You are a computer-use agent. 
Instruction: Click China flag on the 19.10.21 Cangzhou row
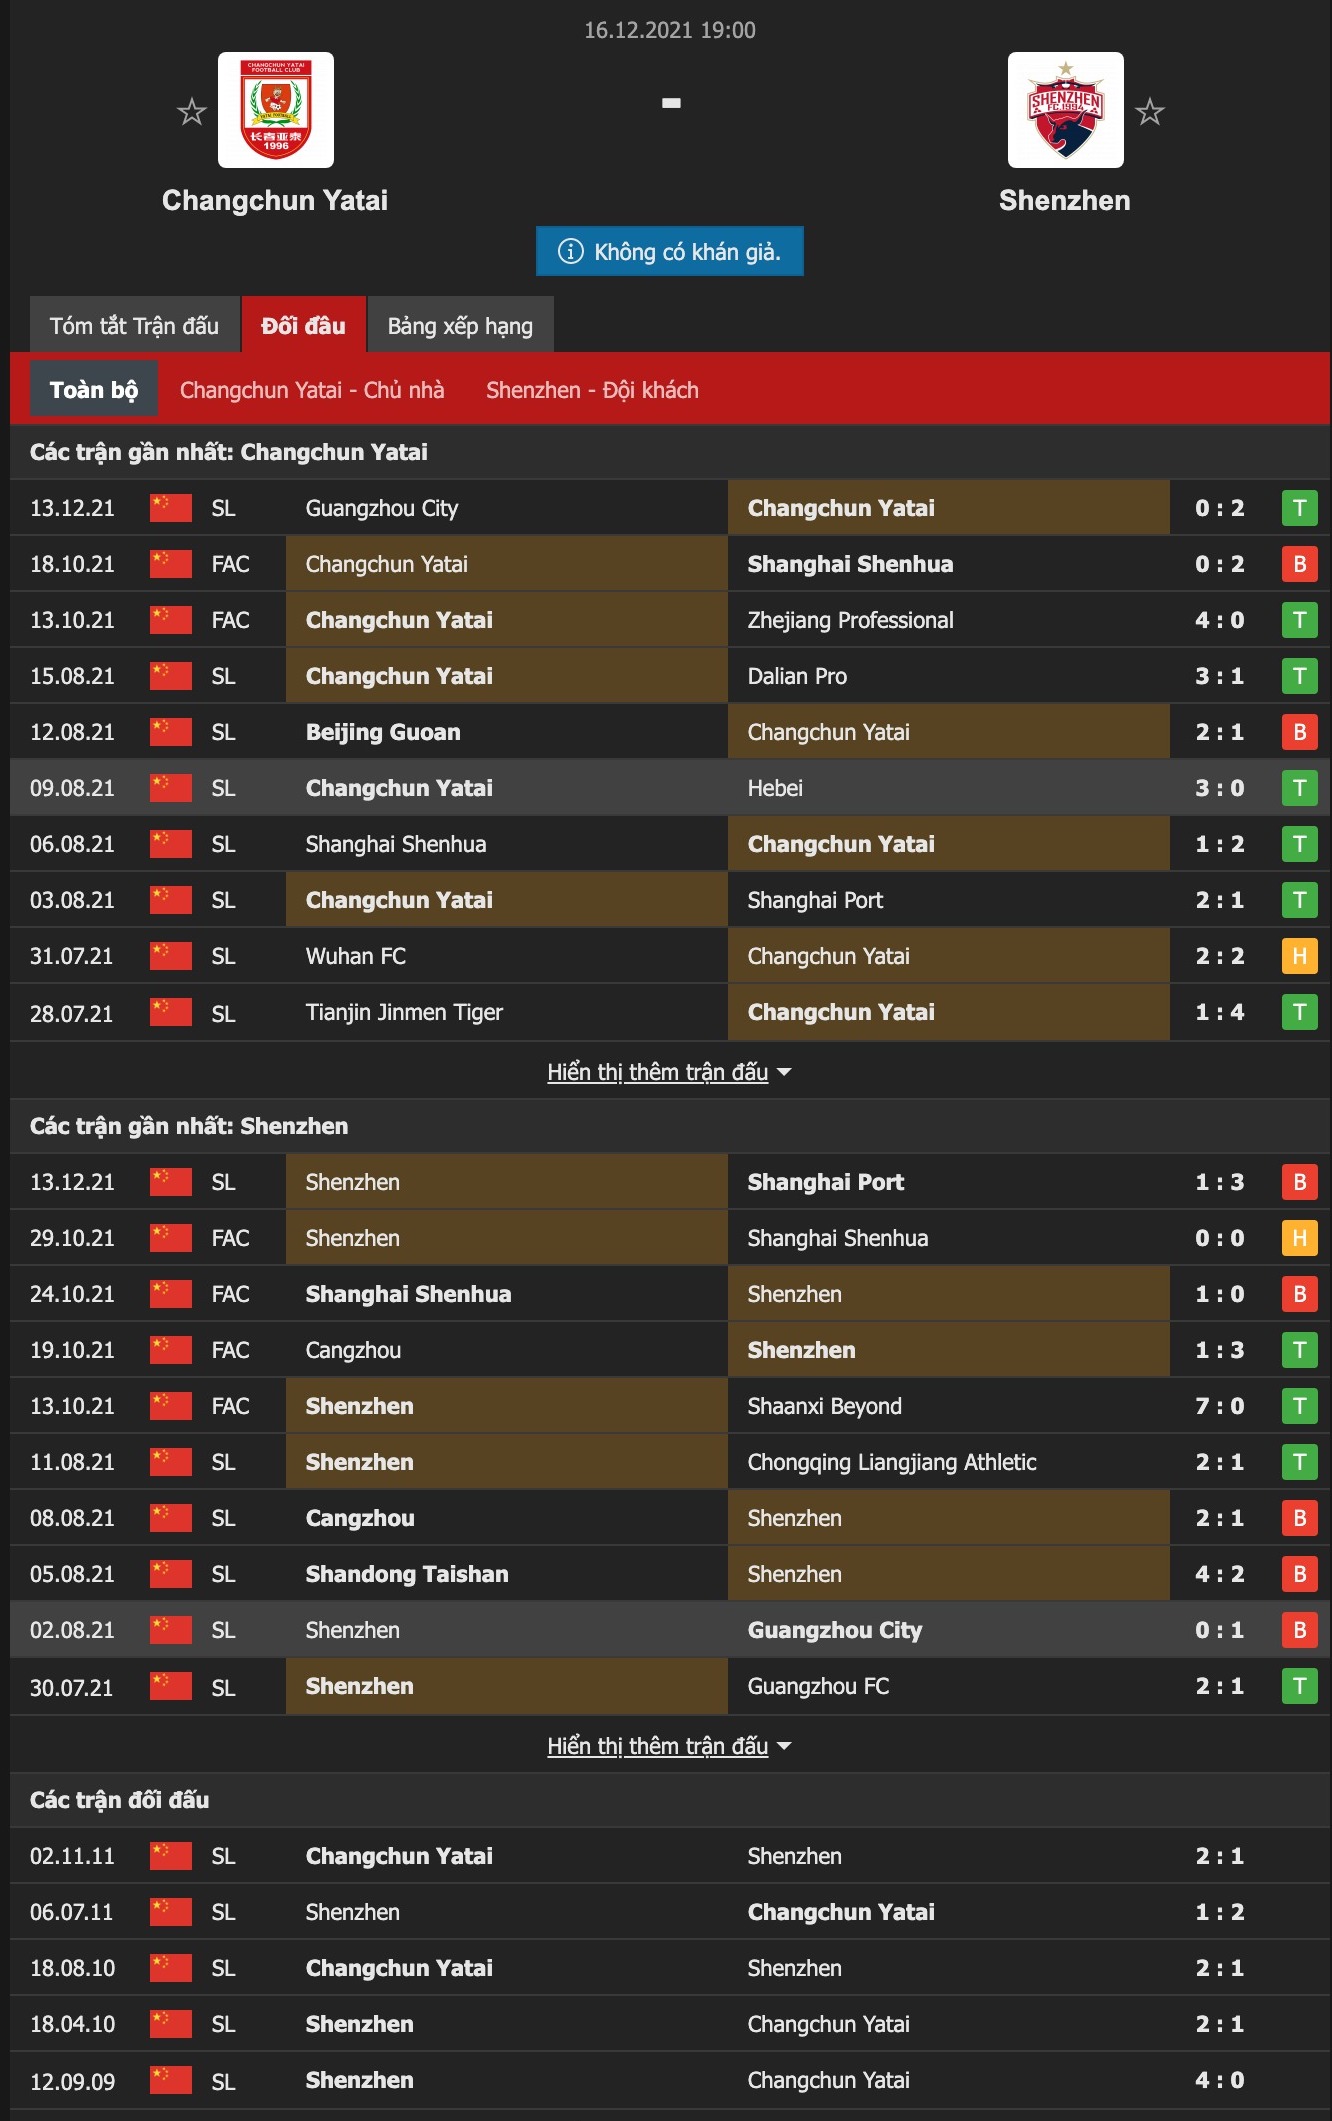[171, 1349]
